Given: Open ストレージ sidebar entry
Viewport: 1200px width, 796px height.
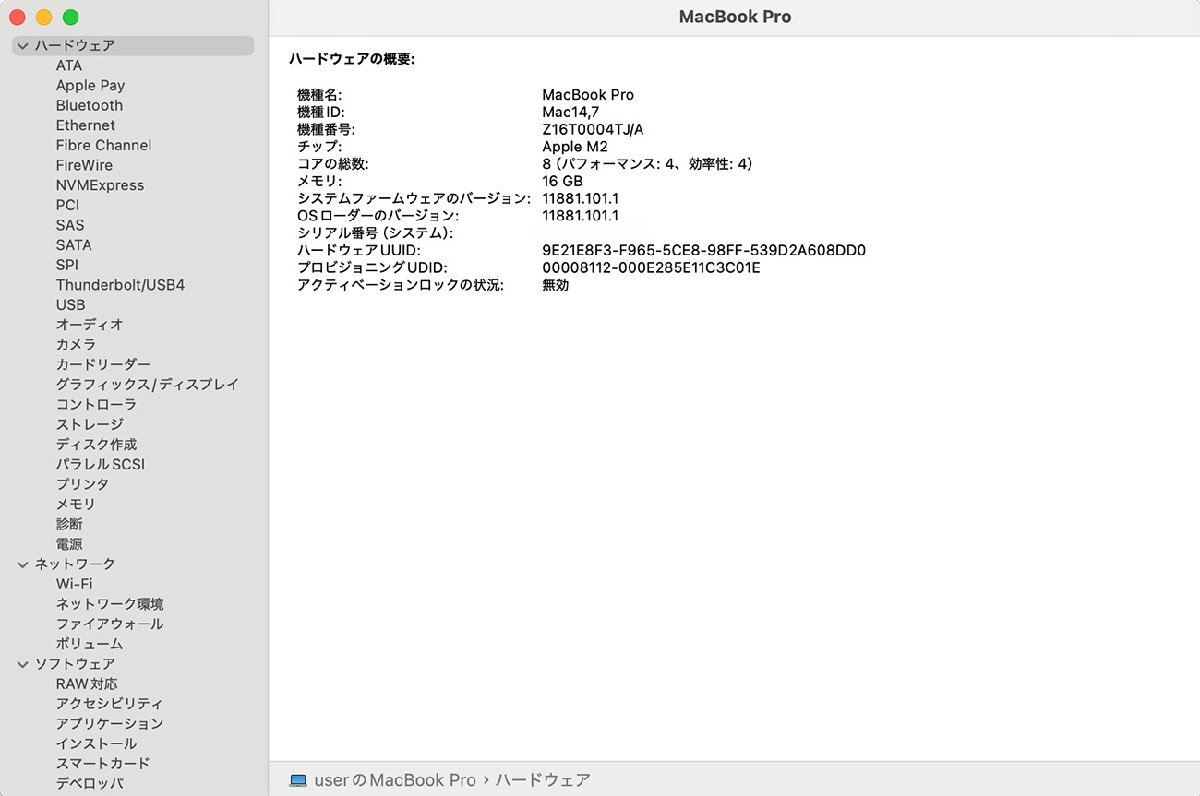Looking at the screenshot, I should coord(90,425).
